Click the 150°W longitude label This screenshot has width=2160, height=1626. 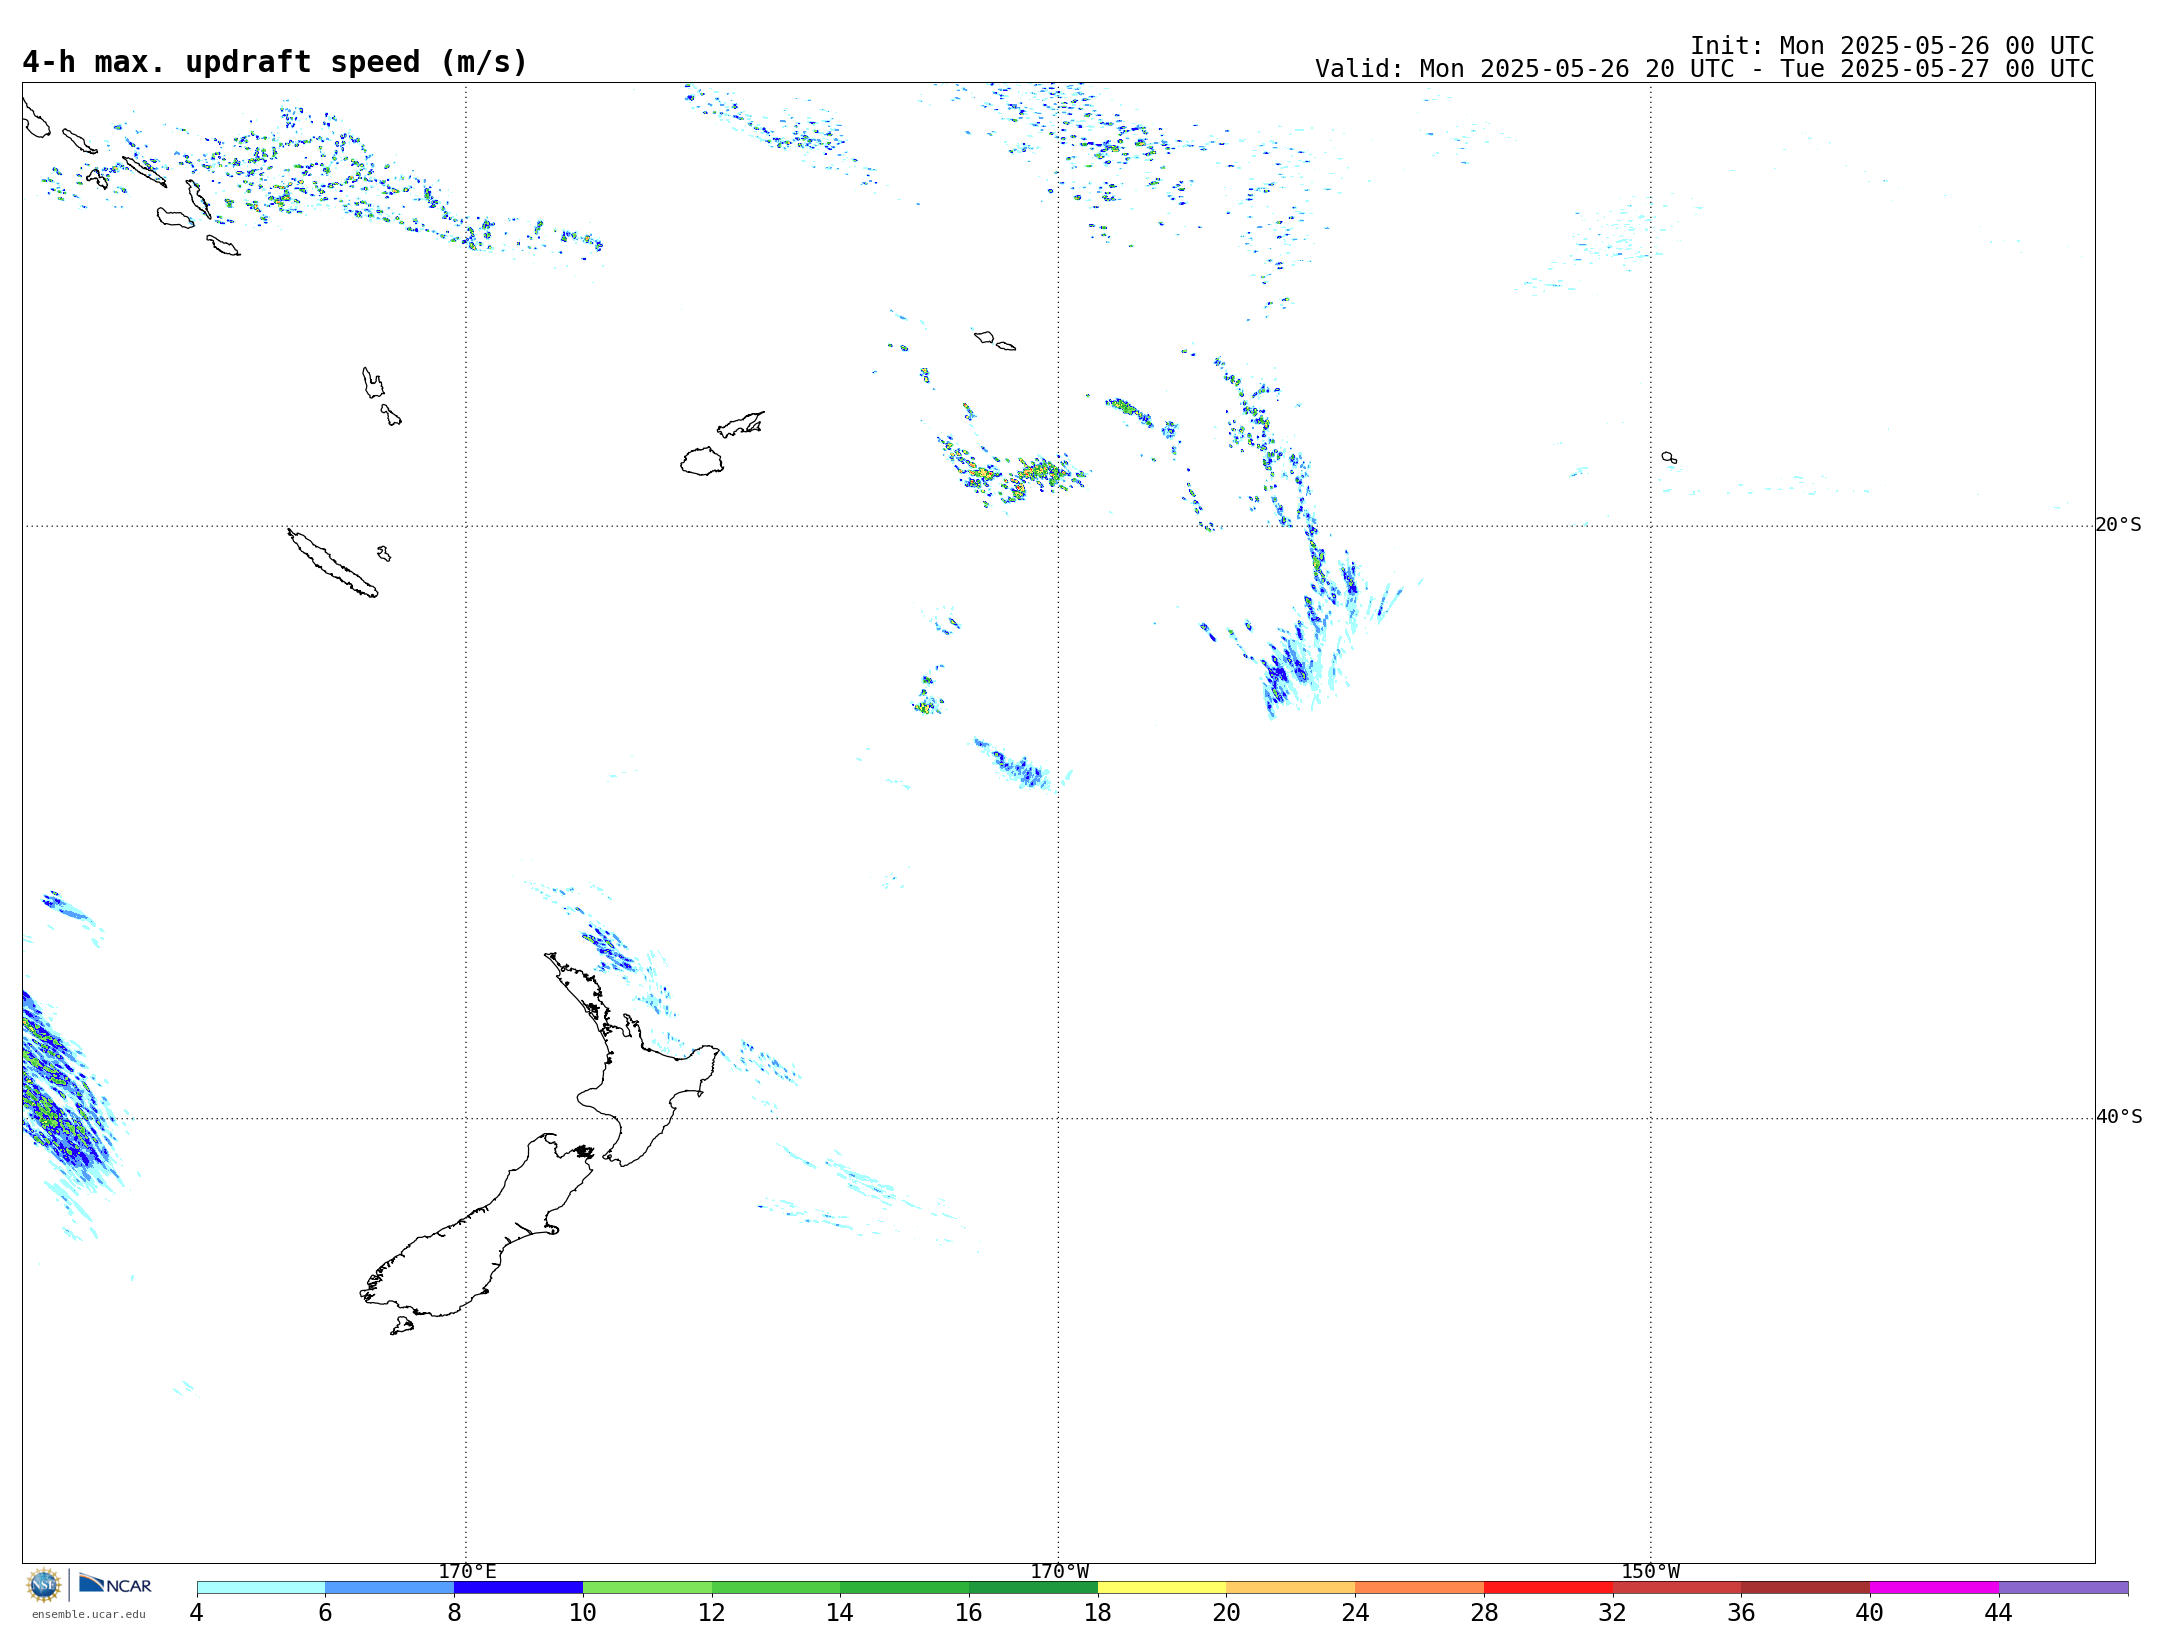(1650, 1571)
